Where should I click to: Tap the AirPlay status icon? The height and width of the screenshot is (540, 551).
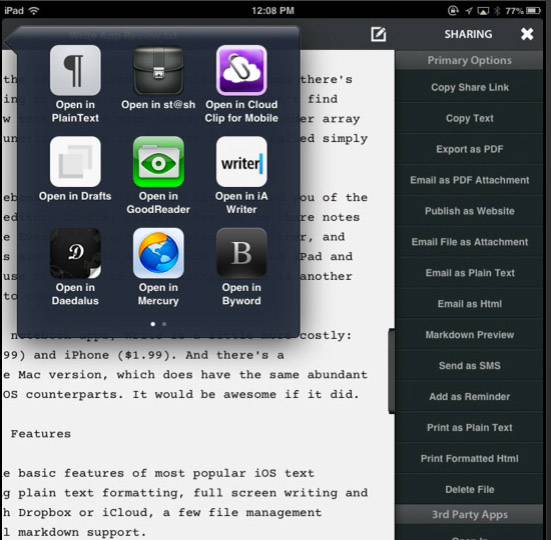point(483,11)
